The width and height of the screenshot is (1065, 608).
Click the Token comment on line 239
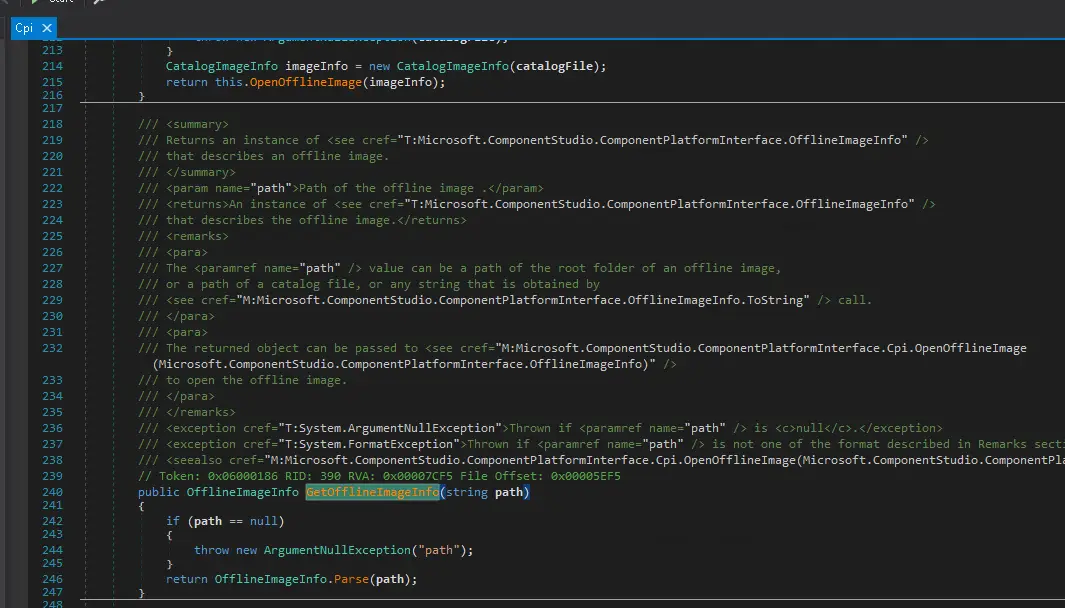pyautogui.click(x=379, y=476)
